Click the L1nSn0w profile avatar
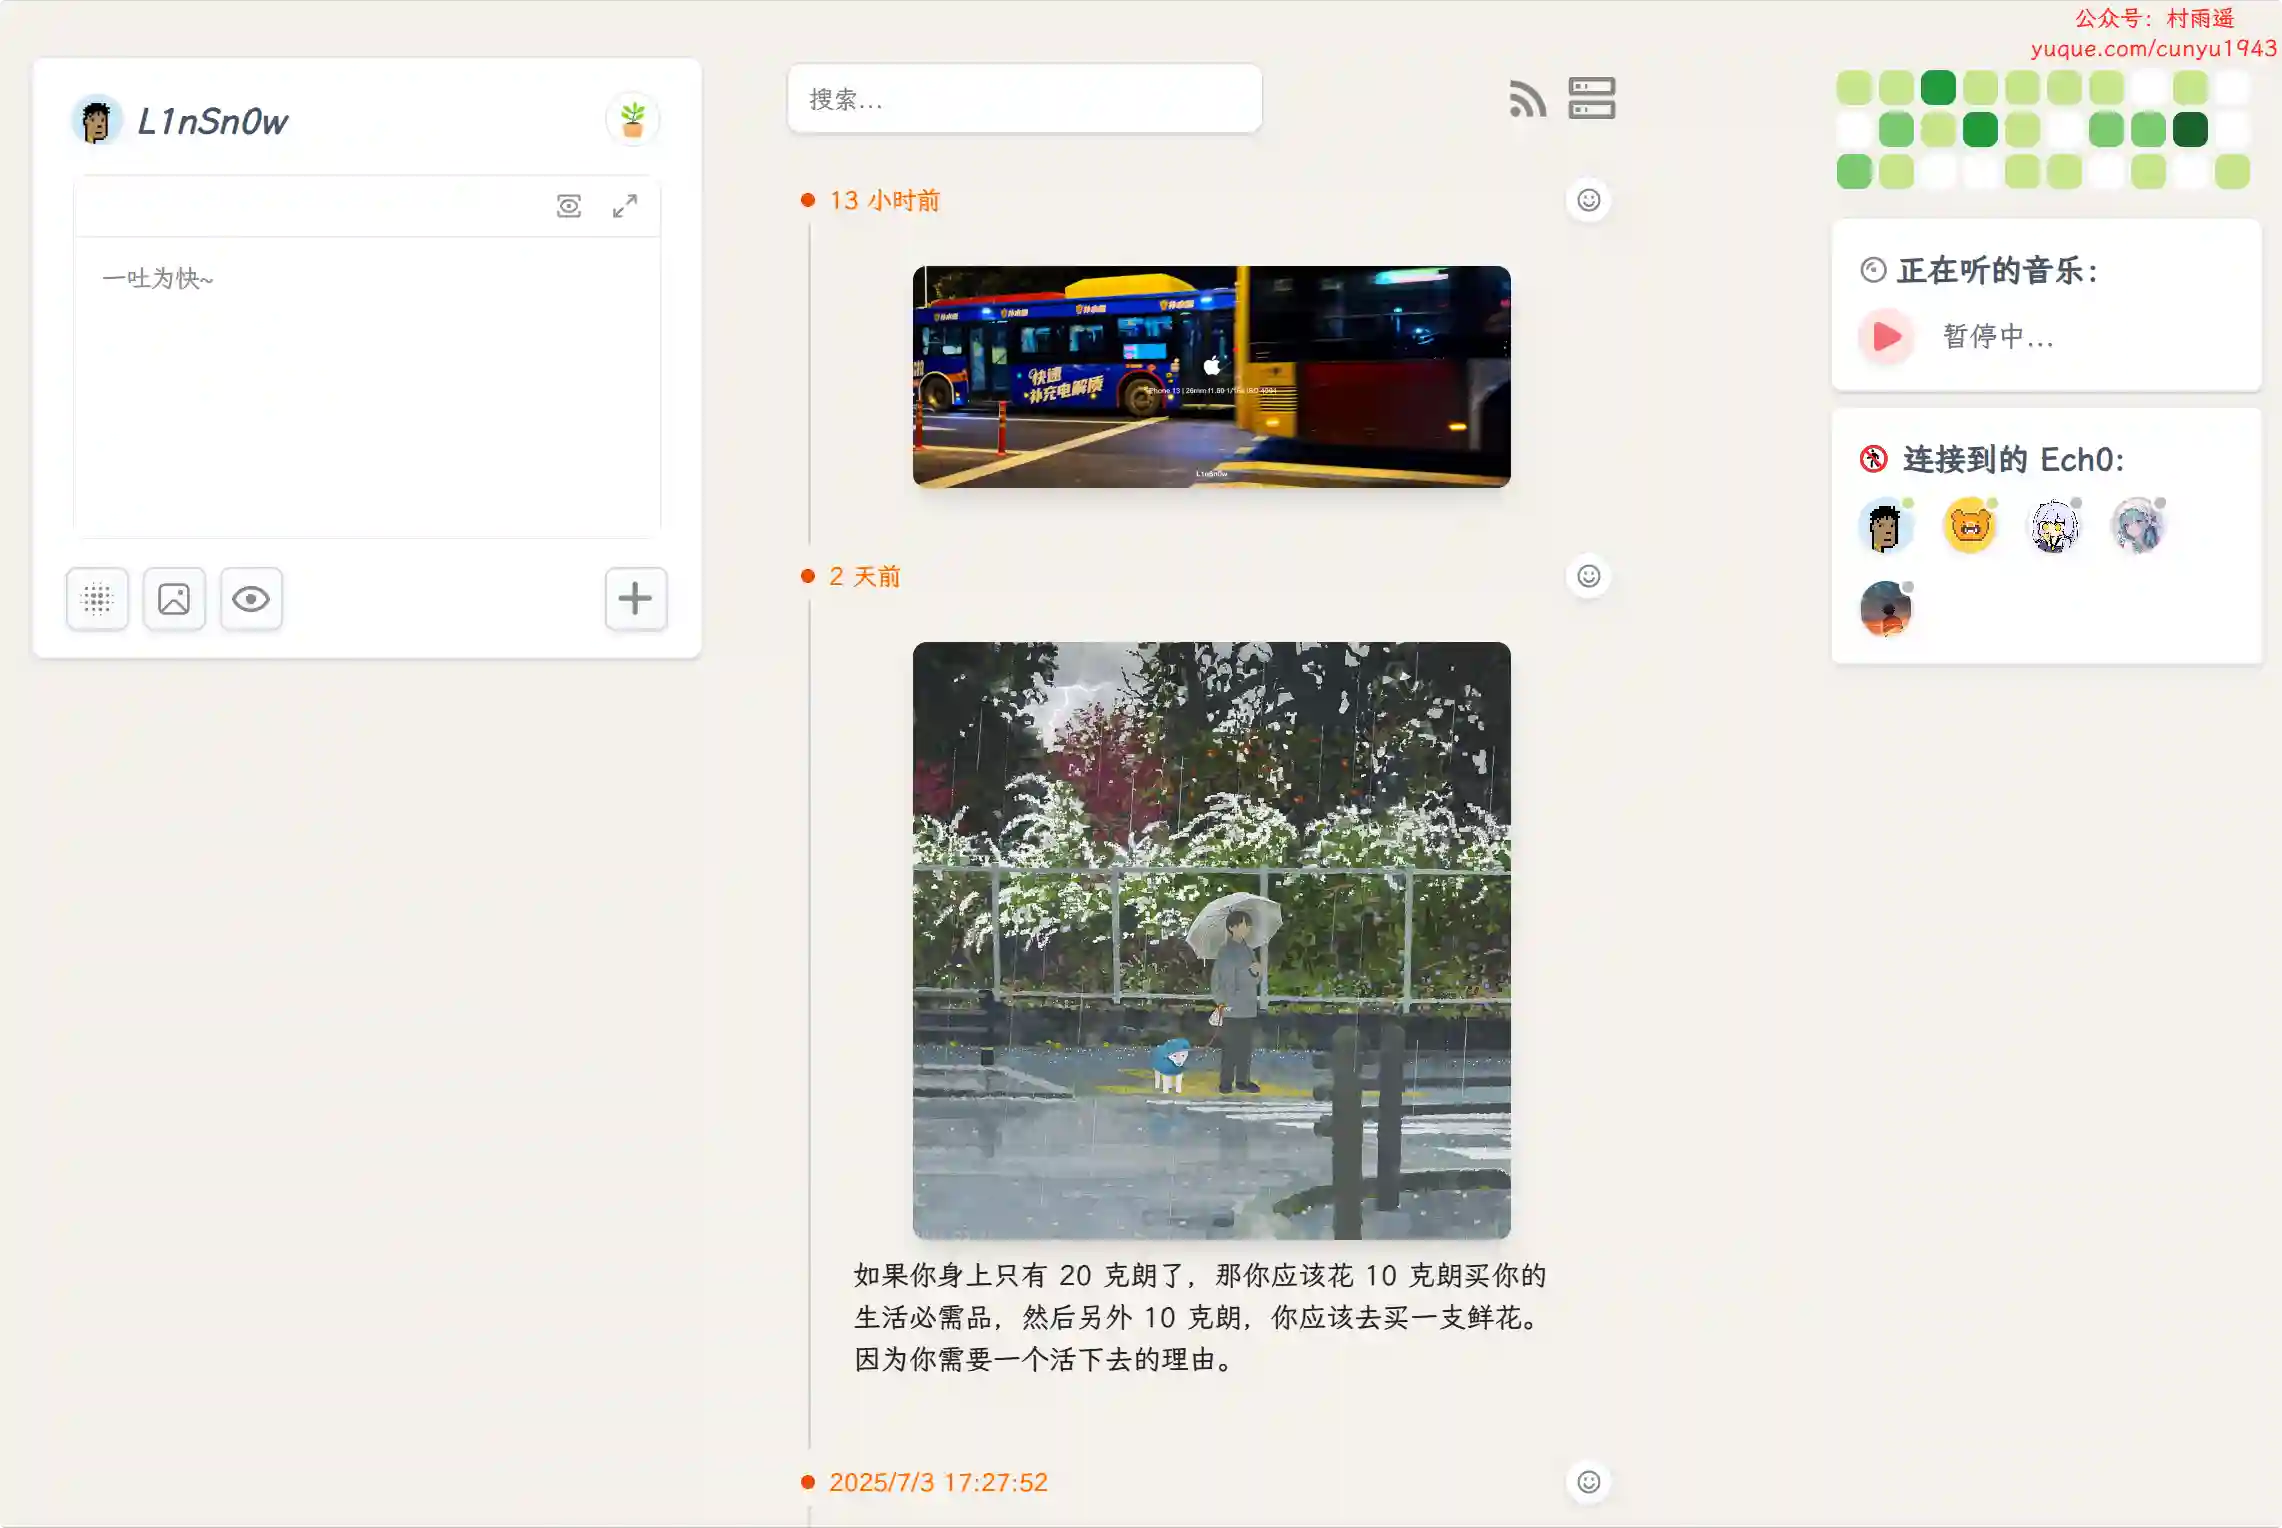 coord(97,120)
